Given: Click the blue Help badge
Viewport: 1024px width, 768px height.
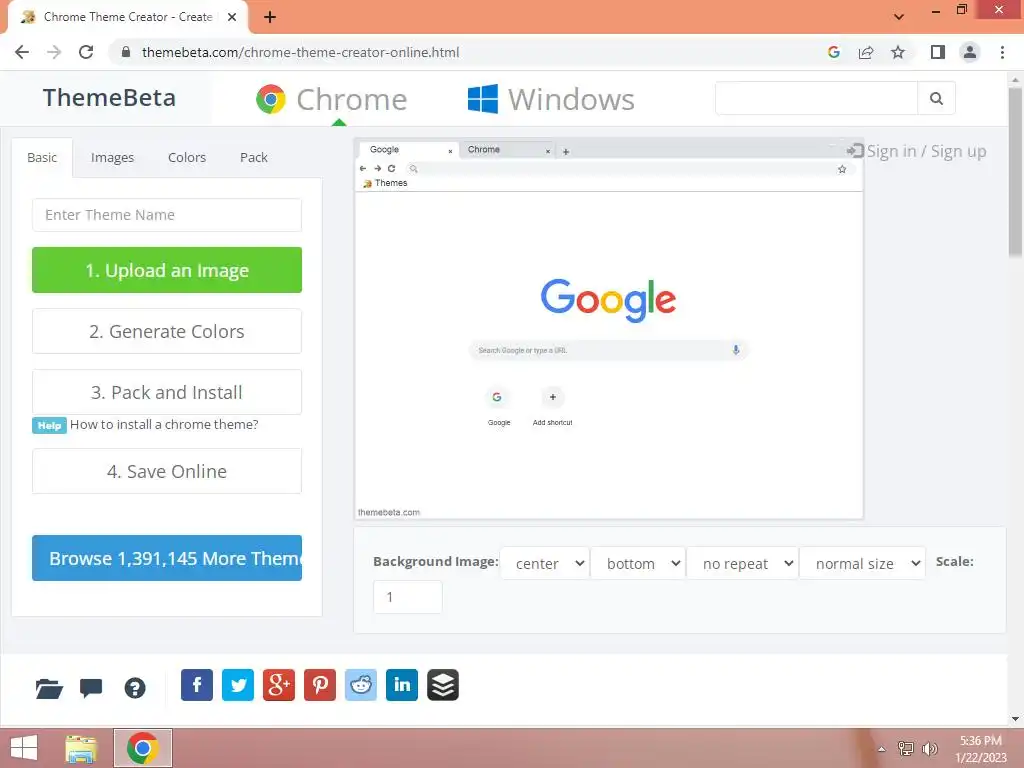Looking at the screenshot, I should [x=49, y=425].
